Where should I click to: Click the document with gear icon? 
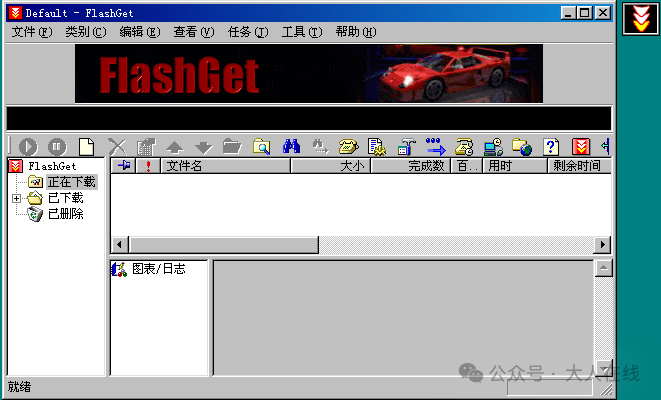(x=377, y=147)
